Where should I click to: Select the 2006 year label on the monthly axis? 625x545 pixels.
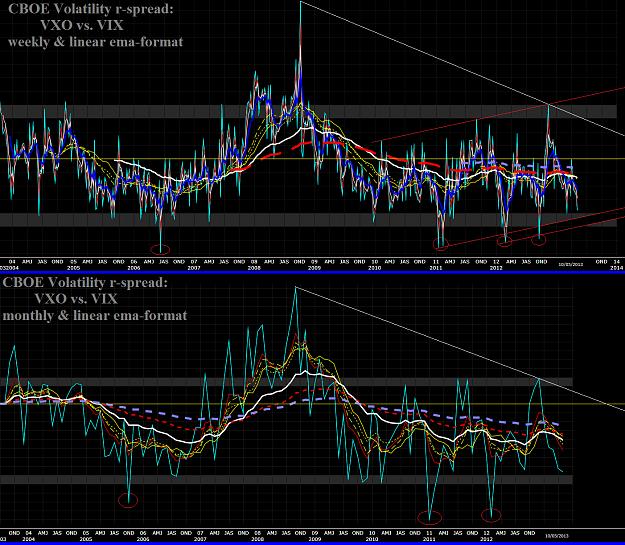coord(143,539)
